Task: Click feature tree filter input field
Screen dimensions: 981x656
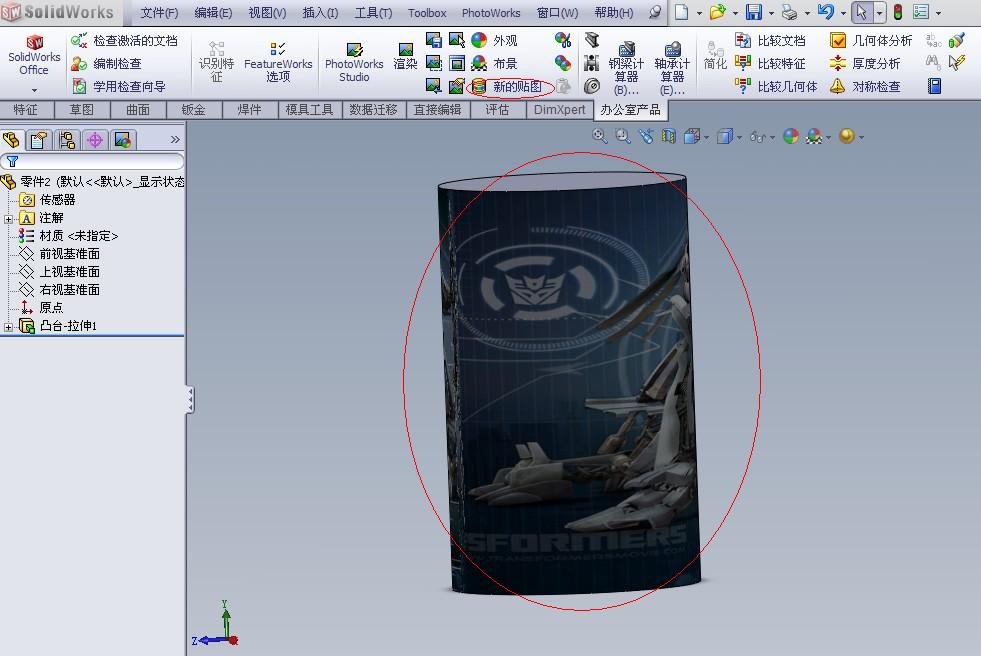Action: (x=93, y=161)
